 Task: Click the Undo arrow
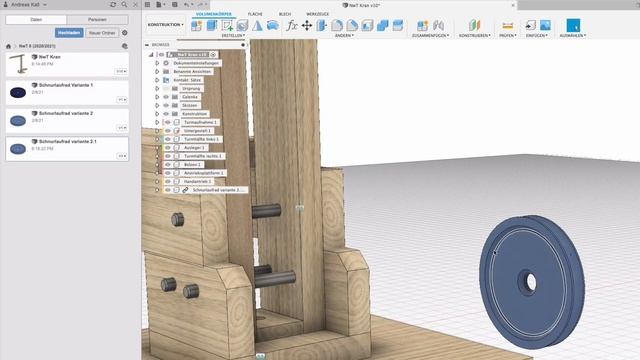coord(187,4)
